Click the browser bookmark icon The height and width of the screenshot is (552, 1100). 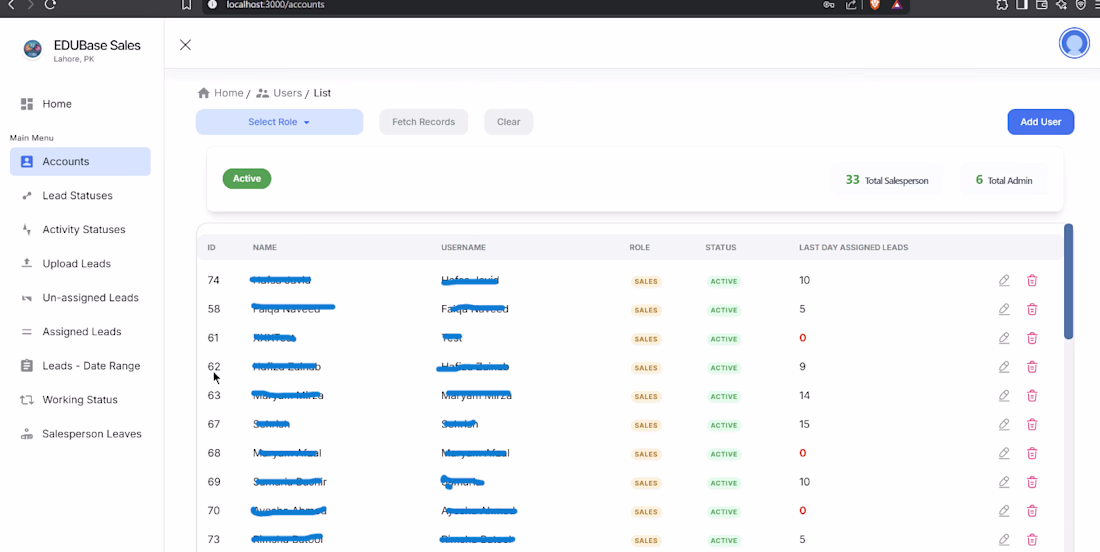[x=187, y=5]
